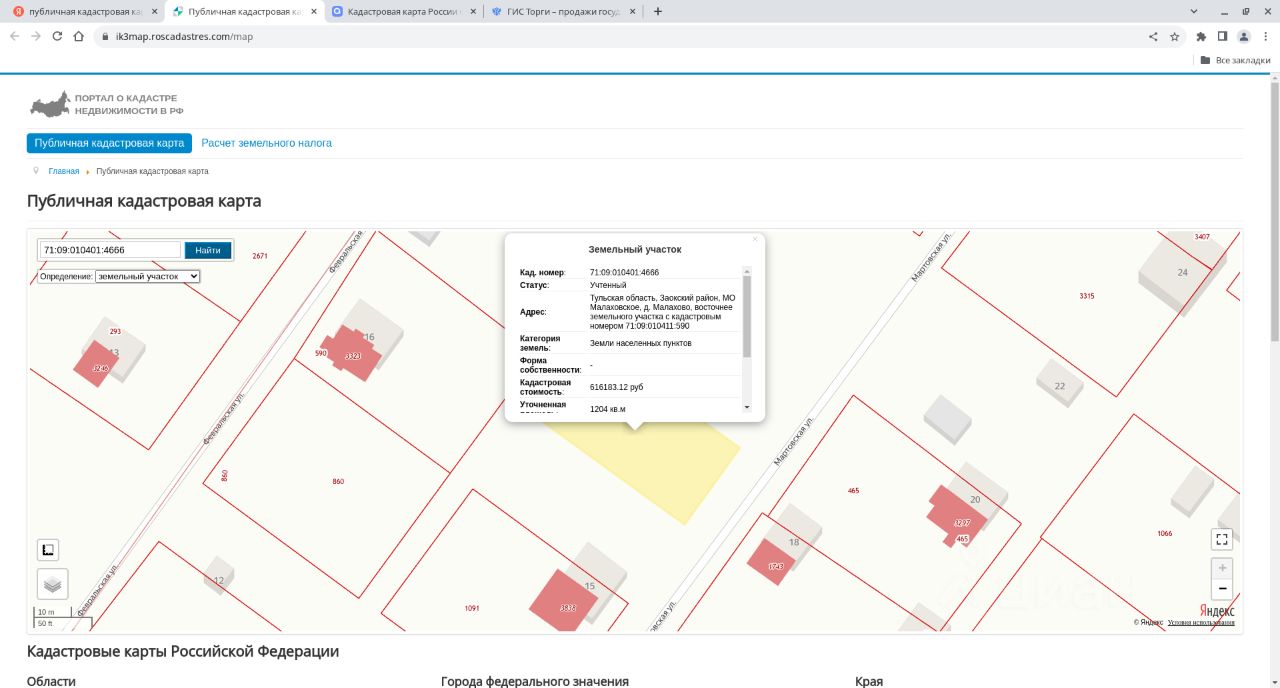Click the Найти search button

208,250
